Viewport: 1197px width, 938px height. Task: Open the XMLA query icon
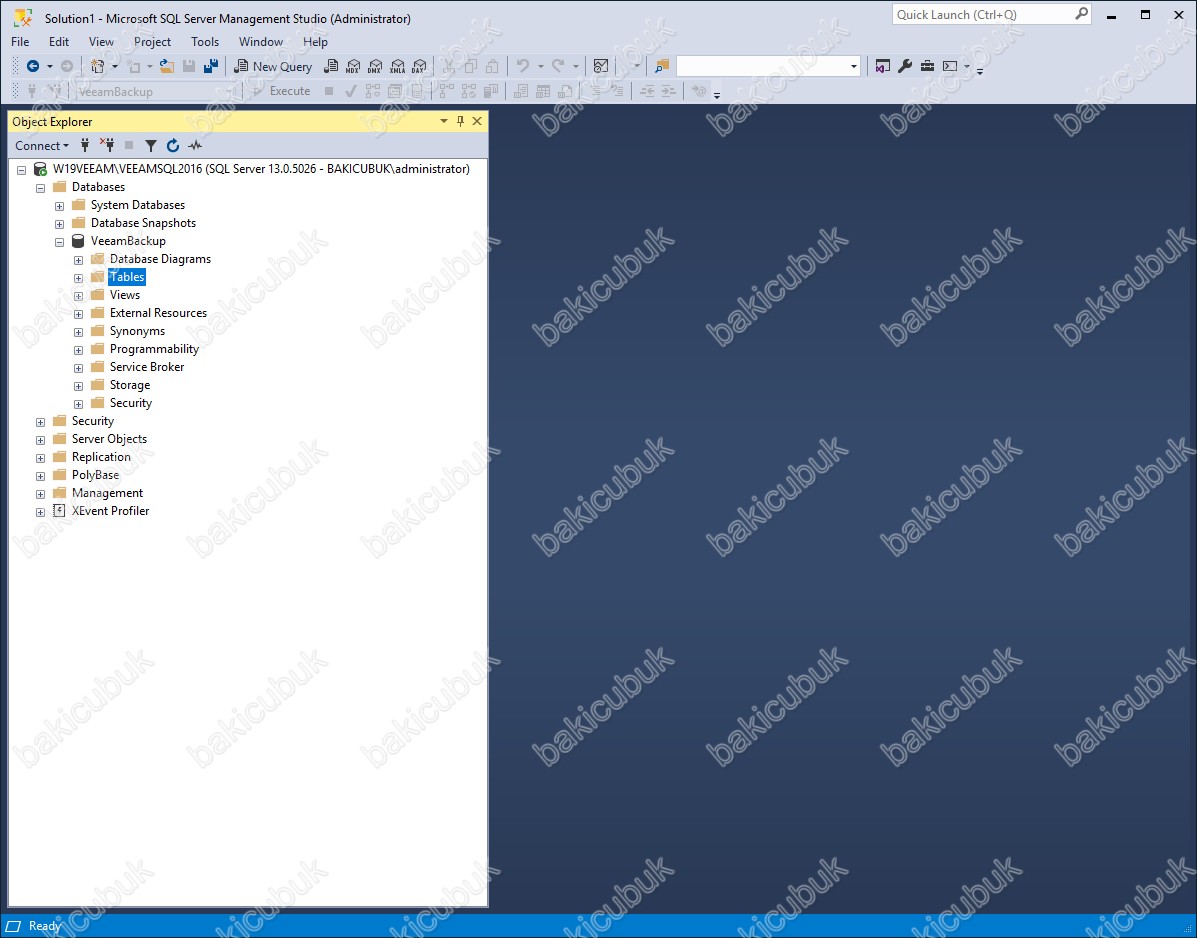click(x=397, y=66)
